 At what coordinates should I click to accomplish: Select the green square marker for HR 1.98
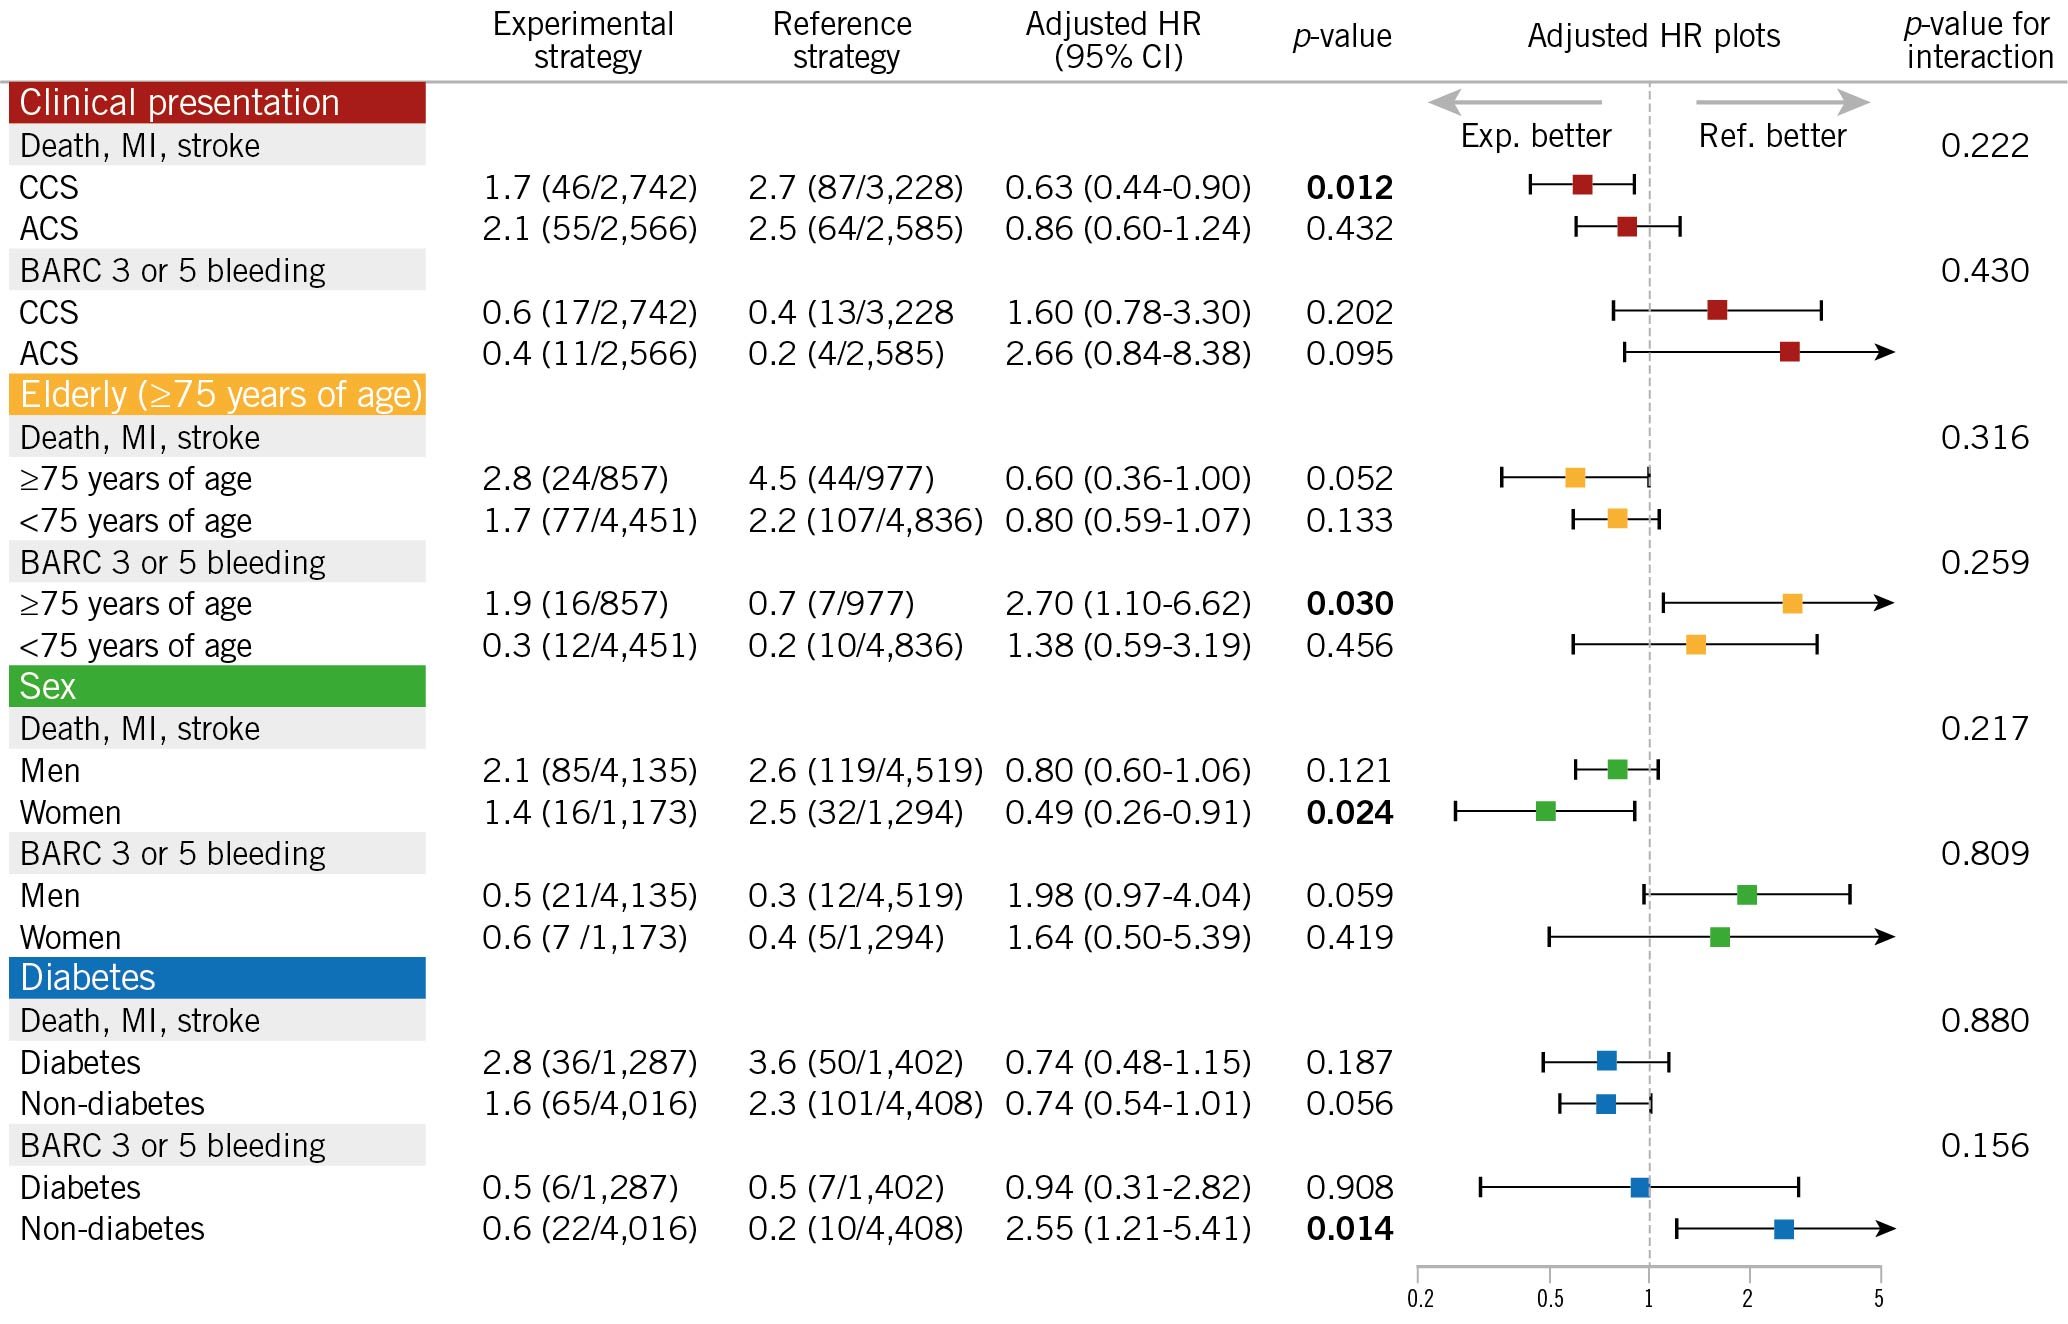(x=1747, y=895)
